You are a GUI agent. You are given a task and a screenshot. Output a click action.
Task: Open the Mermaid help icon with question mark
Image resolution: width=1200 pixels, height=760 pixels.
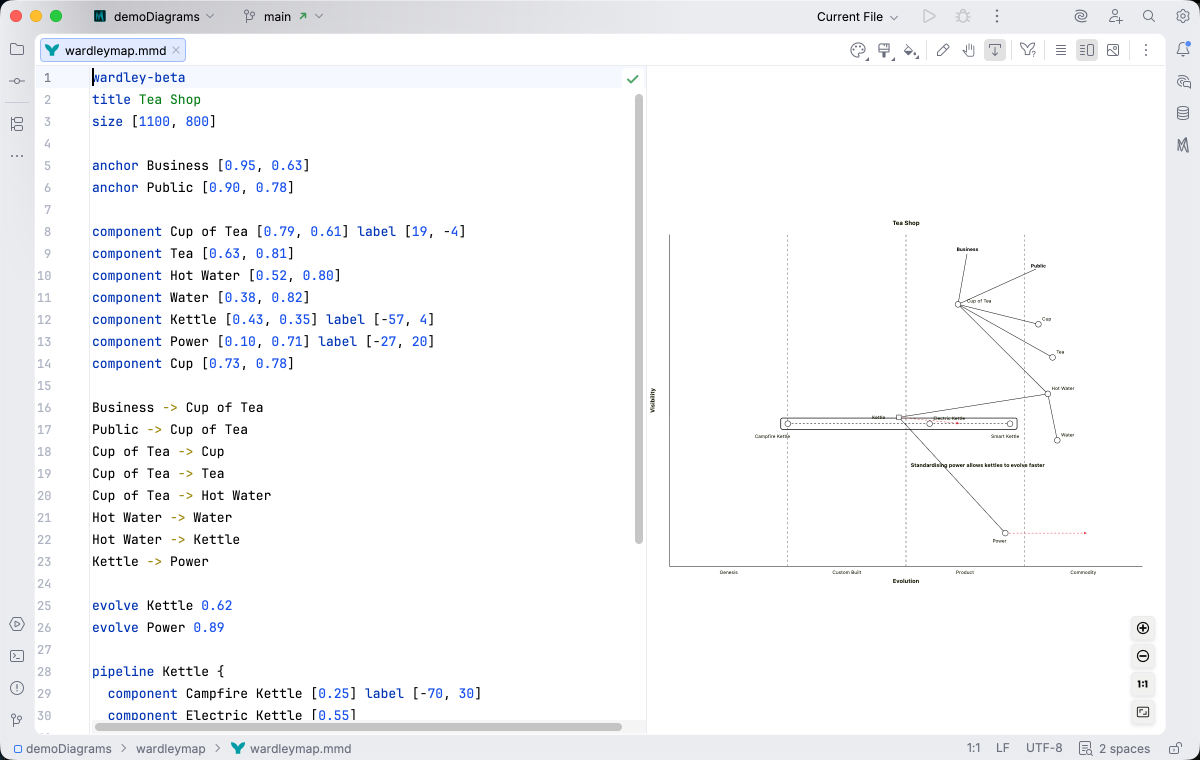[x=1027, y=50]
